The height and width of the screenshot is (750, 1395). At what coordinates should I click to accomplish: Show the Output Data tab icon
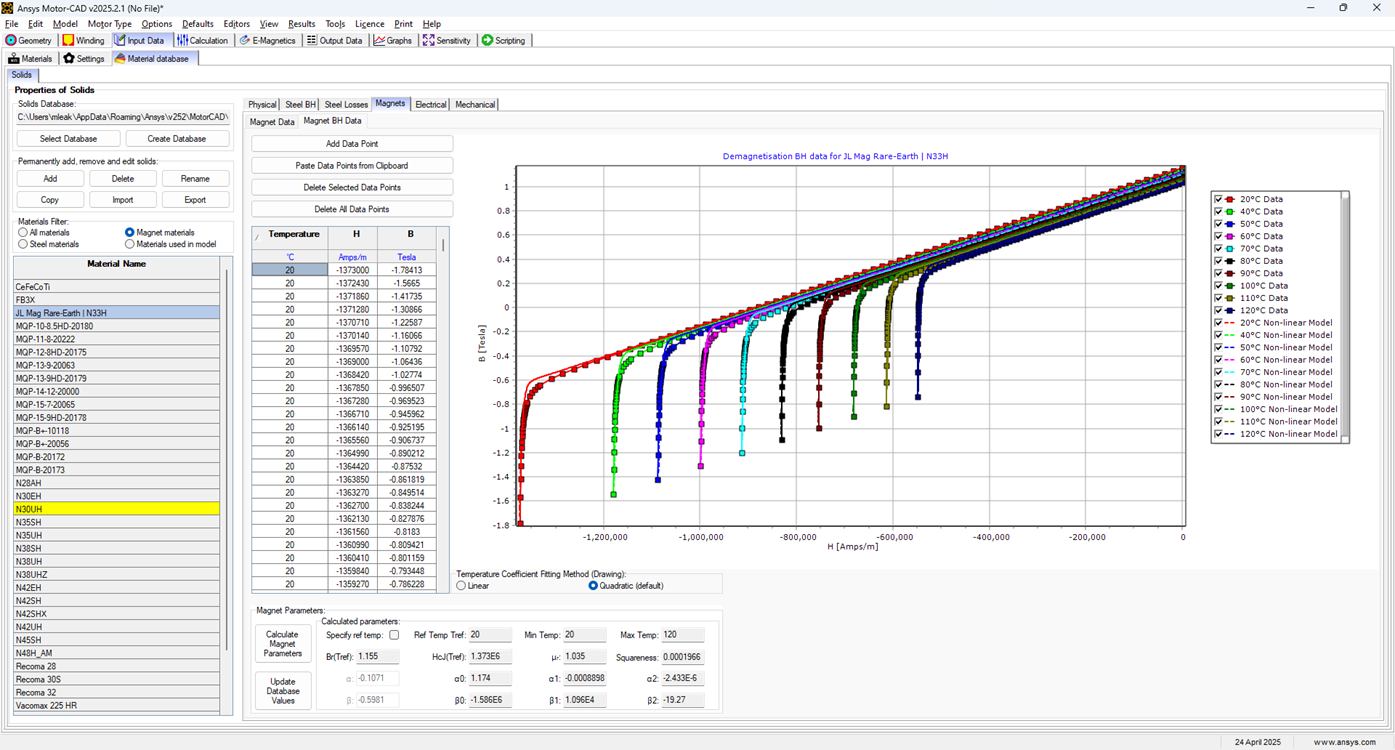312,40
